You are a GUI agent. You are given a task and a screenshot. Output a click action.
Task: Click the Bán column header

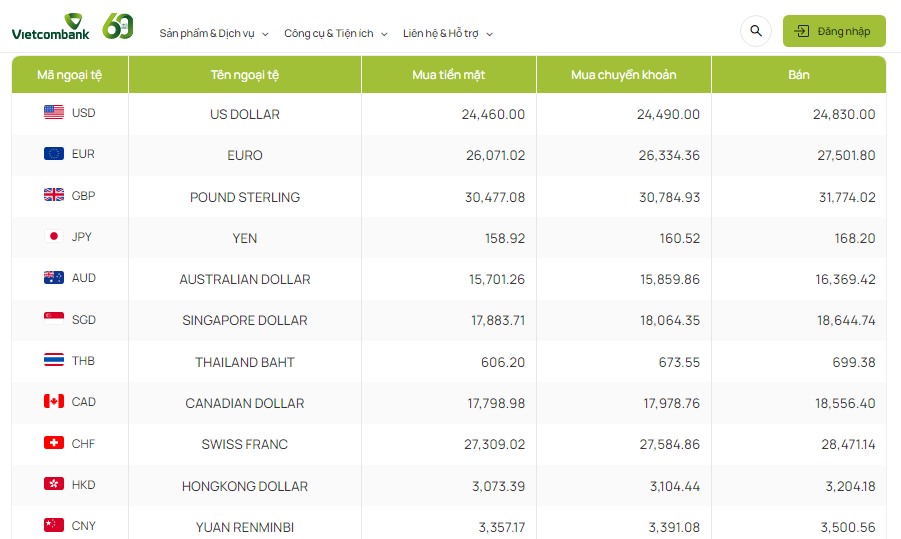coord(798,75)
